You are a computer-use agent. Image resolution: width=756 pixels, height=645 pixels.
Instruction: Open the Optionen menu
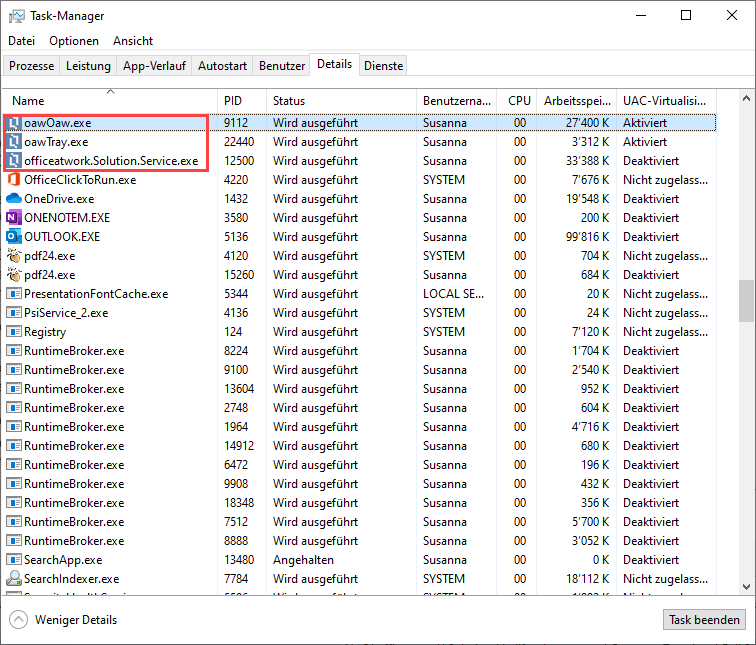74,41
